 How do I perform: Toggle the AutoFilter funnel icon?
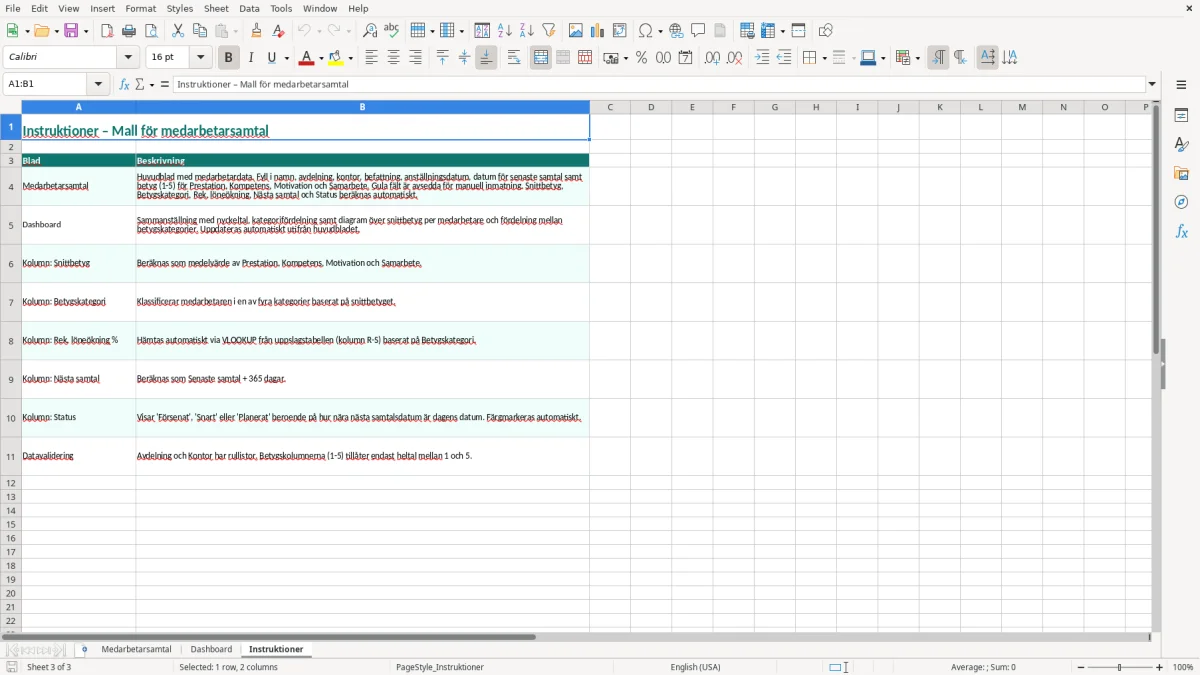tap(549, 31)
